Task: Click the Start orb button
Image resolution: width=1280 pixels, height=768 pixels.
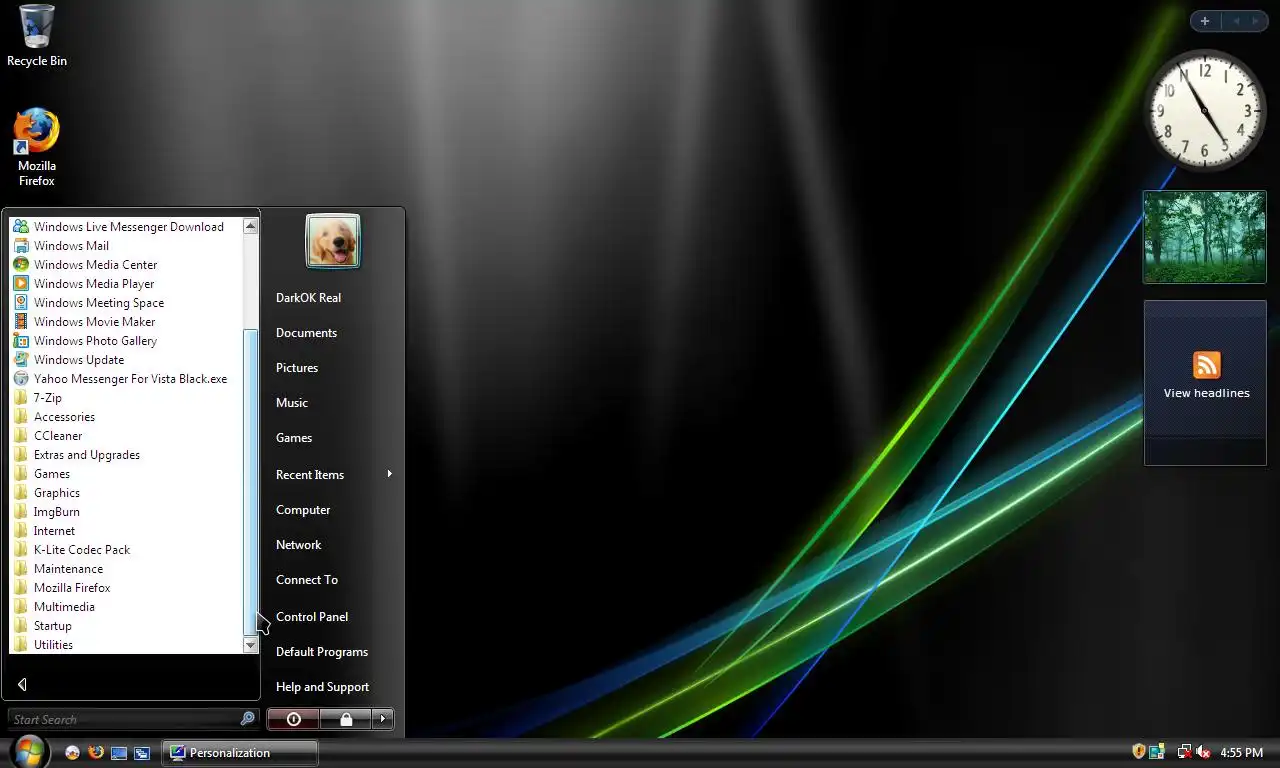Action: (x=28, y=751)
